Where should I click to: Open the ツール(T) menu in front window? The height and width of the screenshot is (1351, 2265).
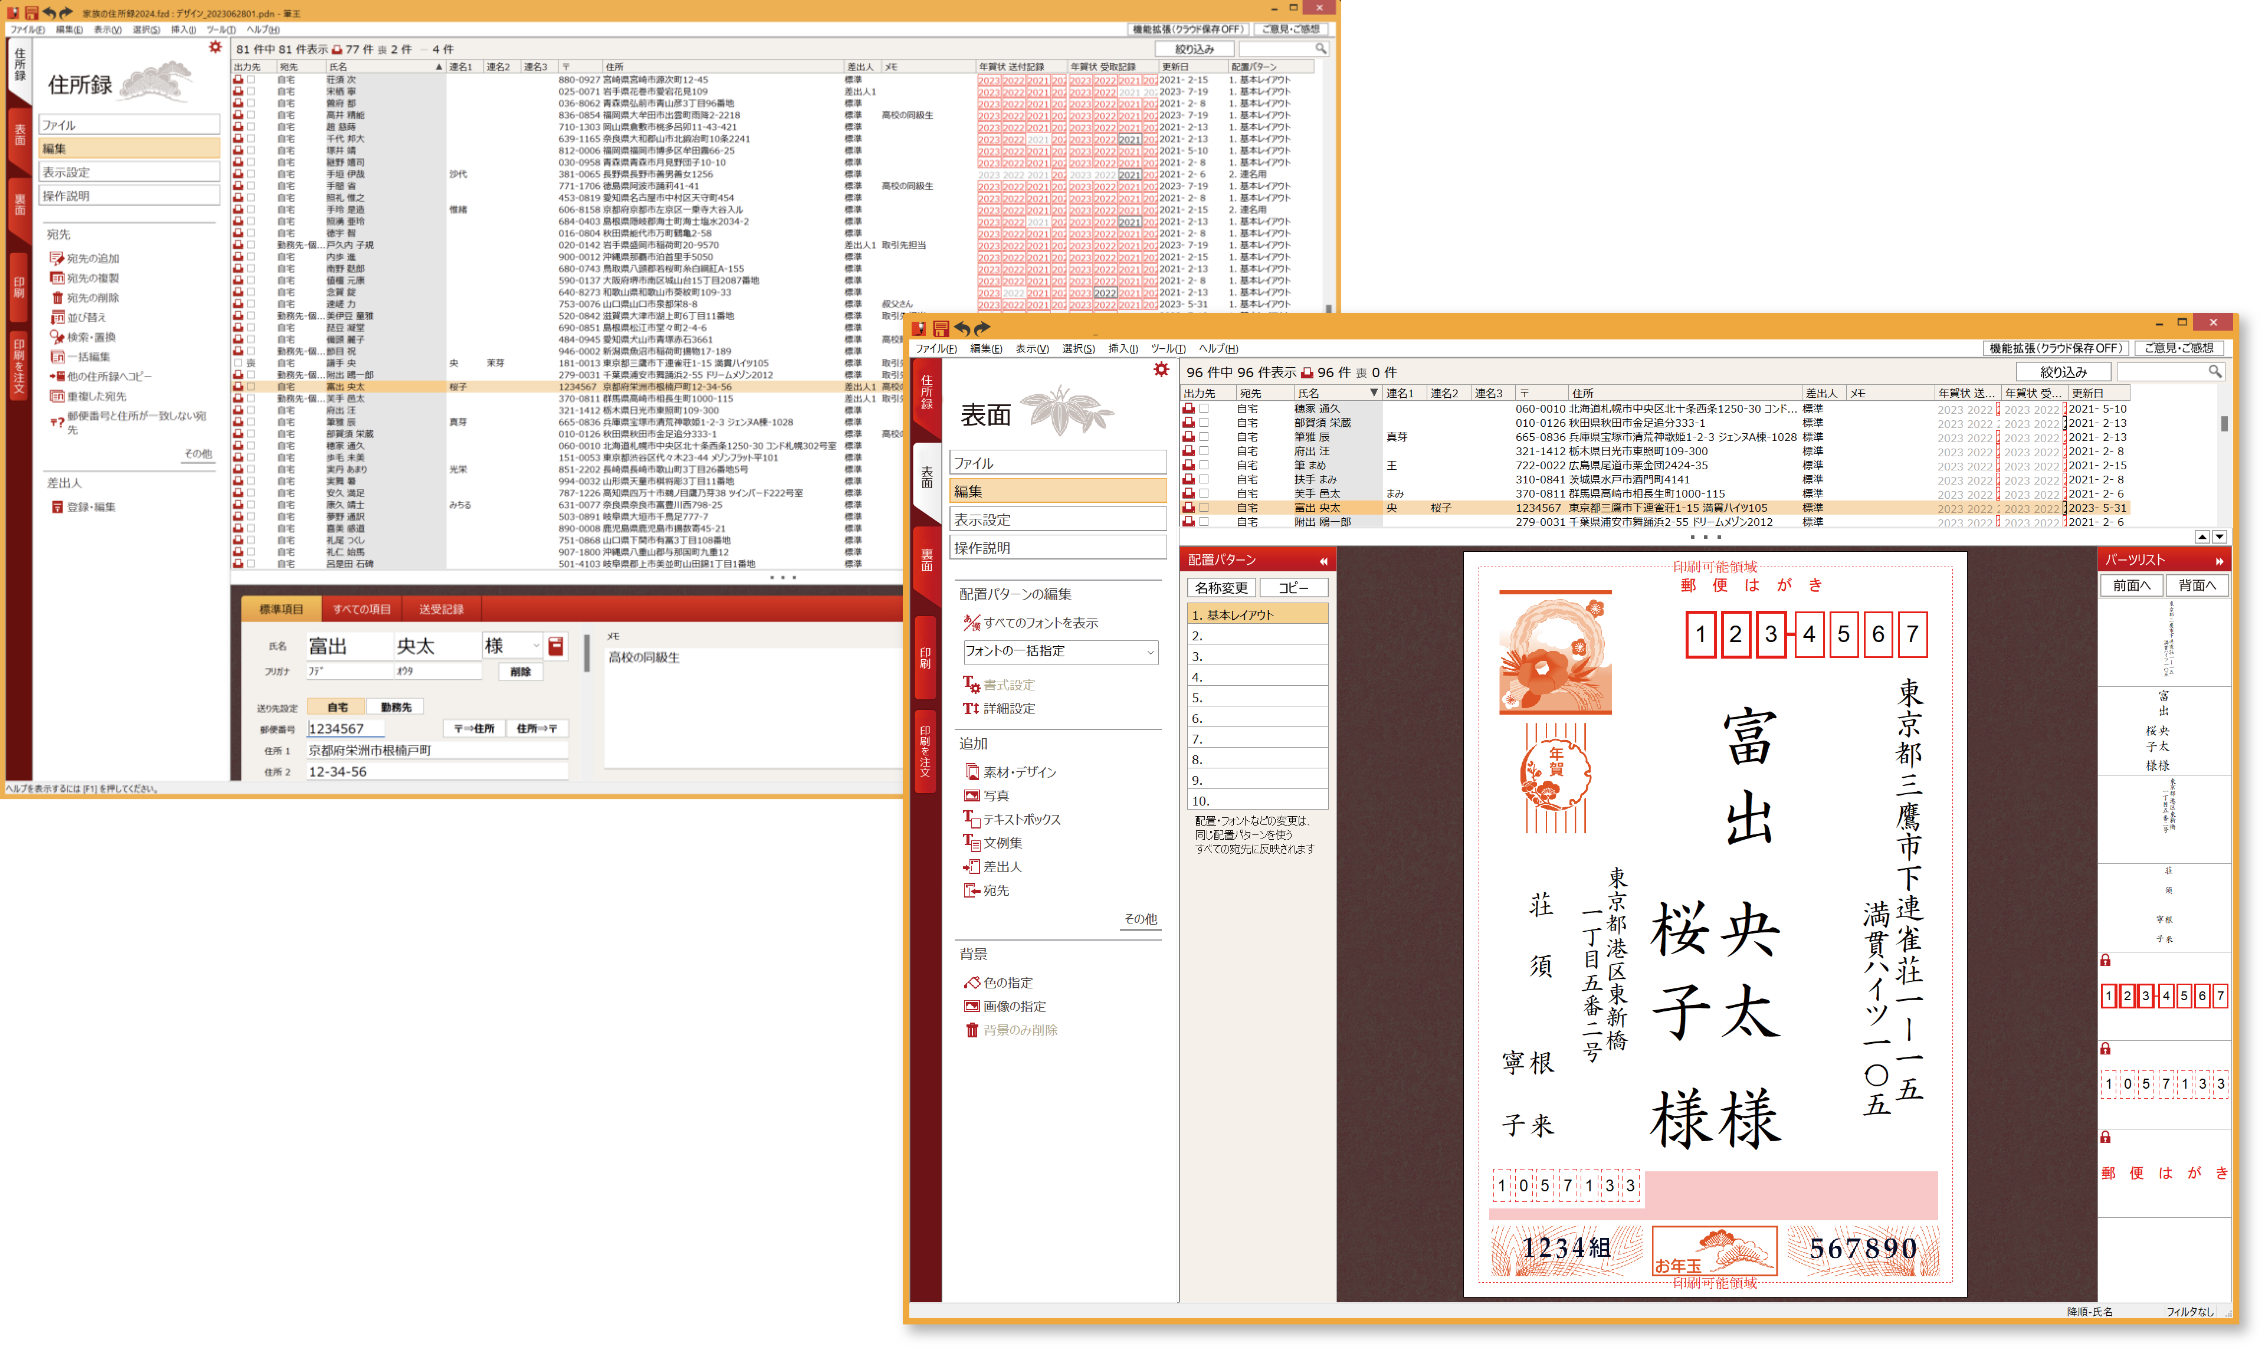[x=1167, y=349]
